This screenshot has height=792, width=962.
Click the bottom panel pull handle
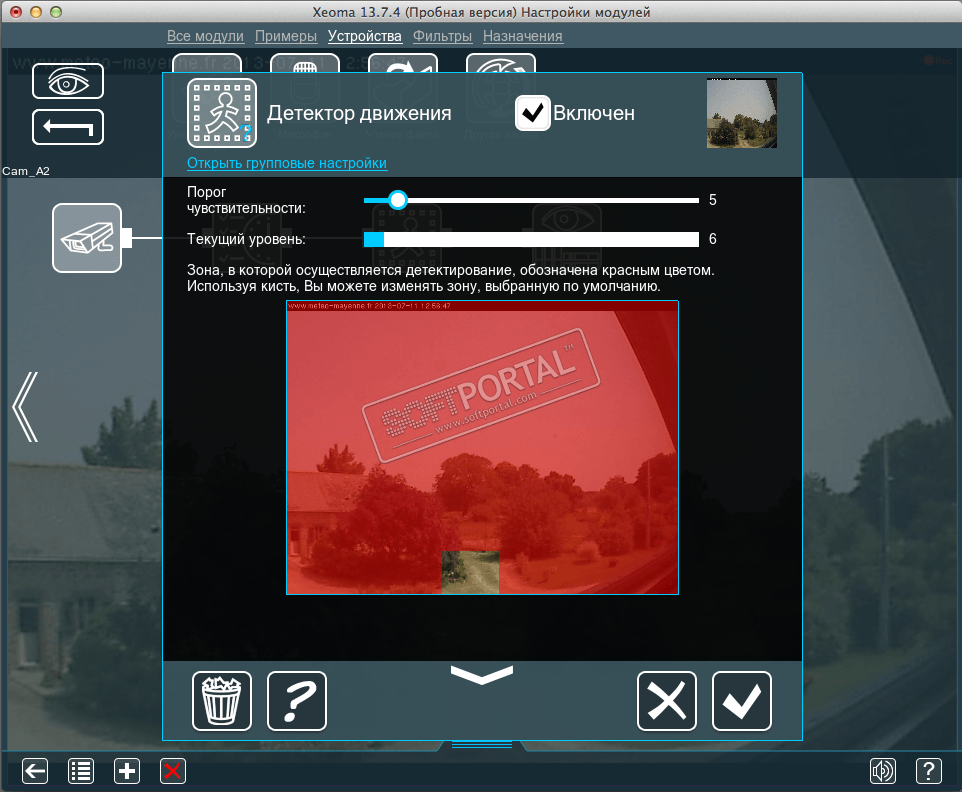(x=482, y=745)
